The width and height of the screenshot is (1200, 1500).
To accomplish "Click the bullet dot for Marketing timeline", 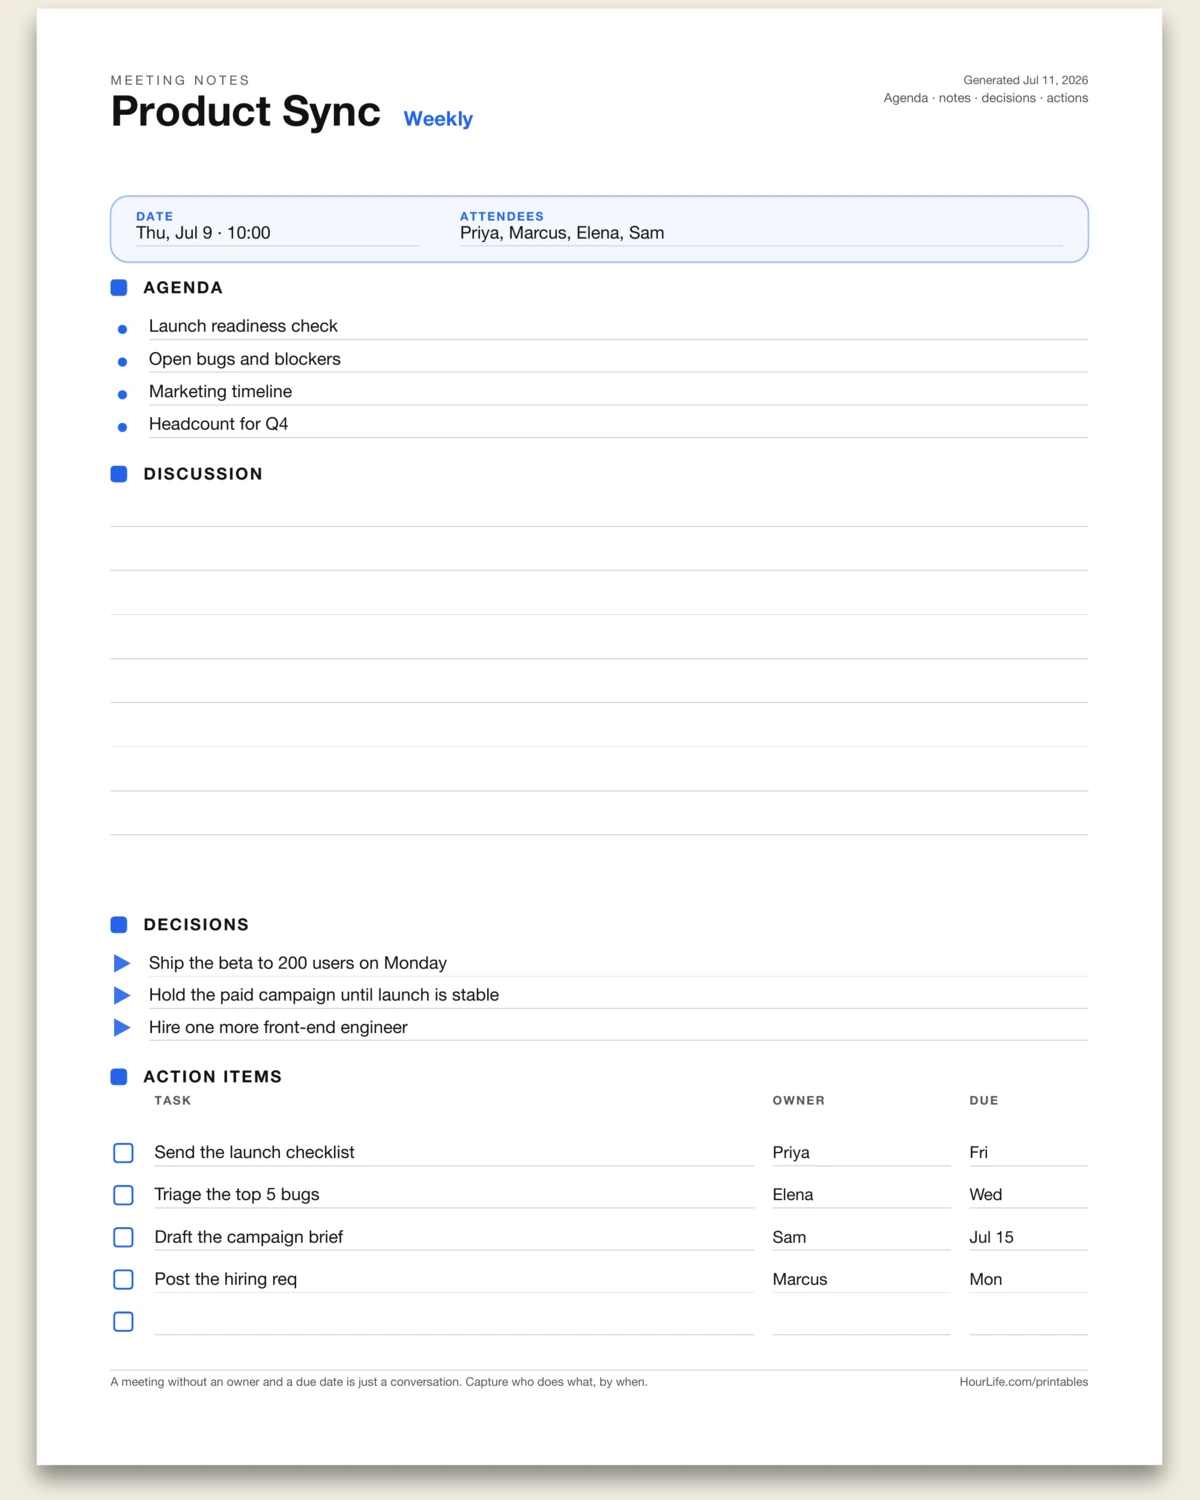I will pyautogui.click(x=122, y=395).
